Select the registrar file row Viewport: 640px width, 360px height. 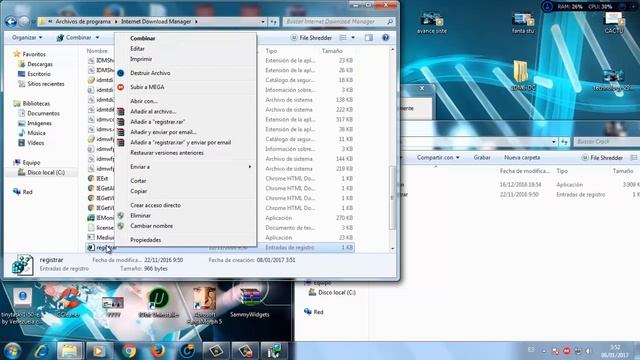click(220, 247)
